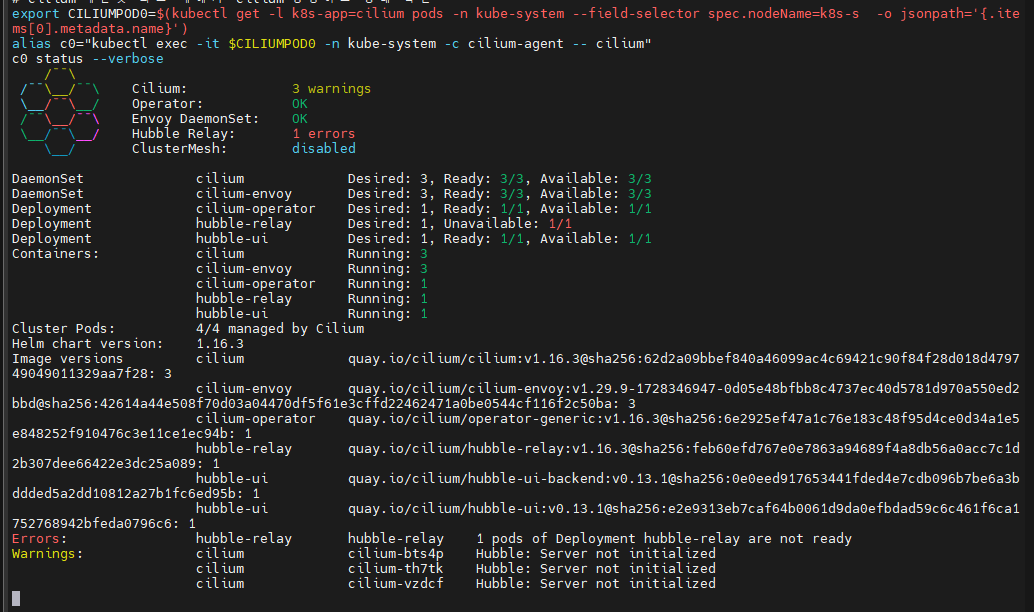Click the red "1 errors" Hubble Relay status
Screen dimensions: 1034x612
323,134
